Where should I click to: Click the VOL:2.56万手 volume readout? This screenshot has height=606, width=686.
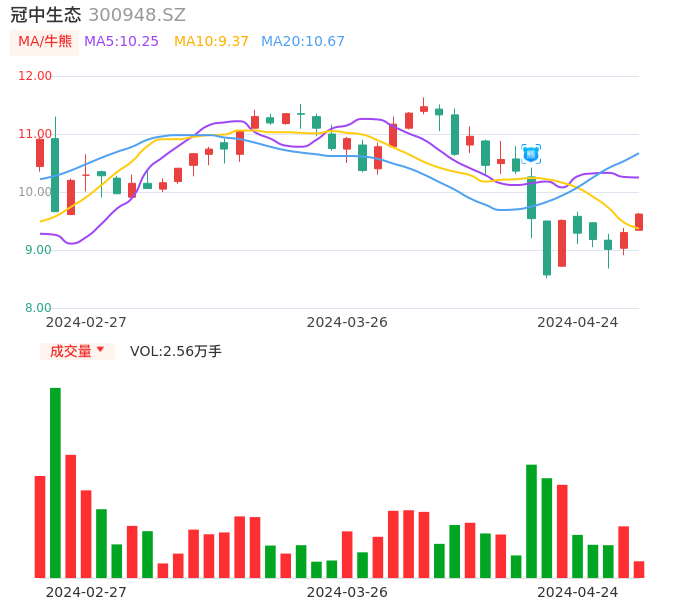coord(176,351)
